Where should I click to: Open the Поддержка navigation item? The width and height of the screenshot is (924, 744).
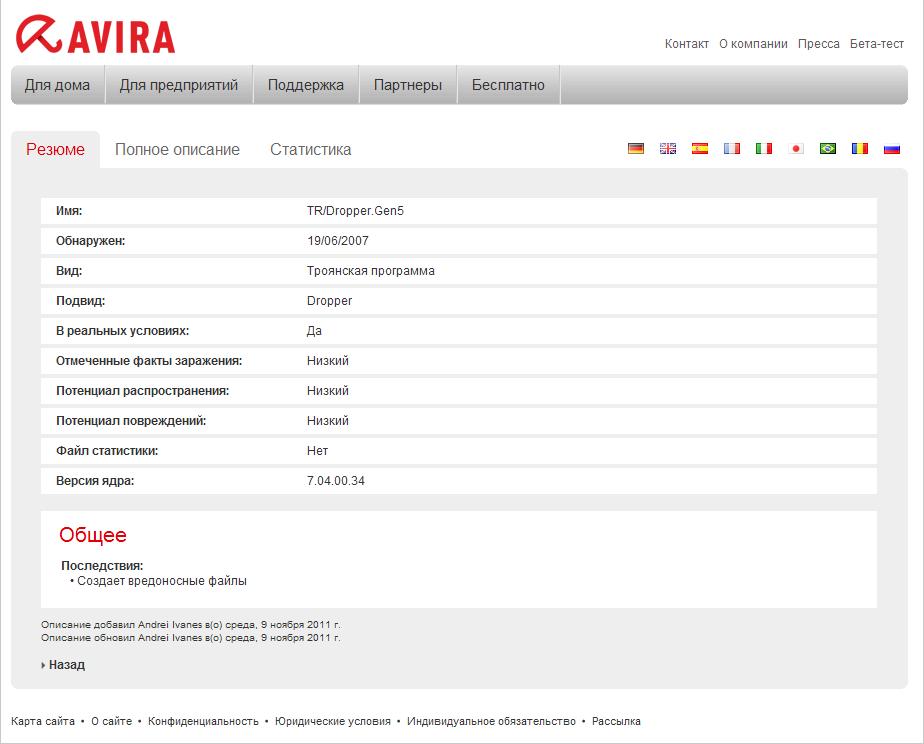point(305,85)
